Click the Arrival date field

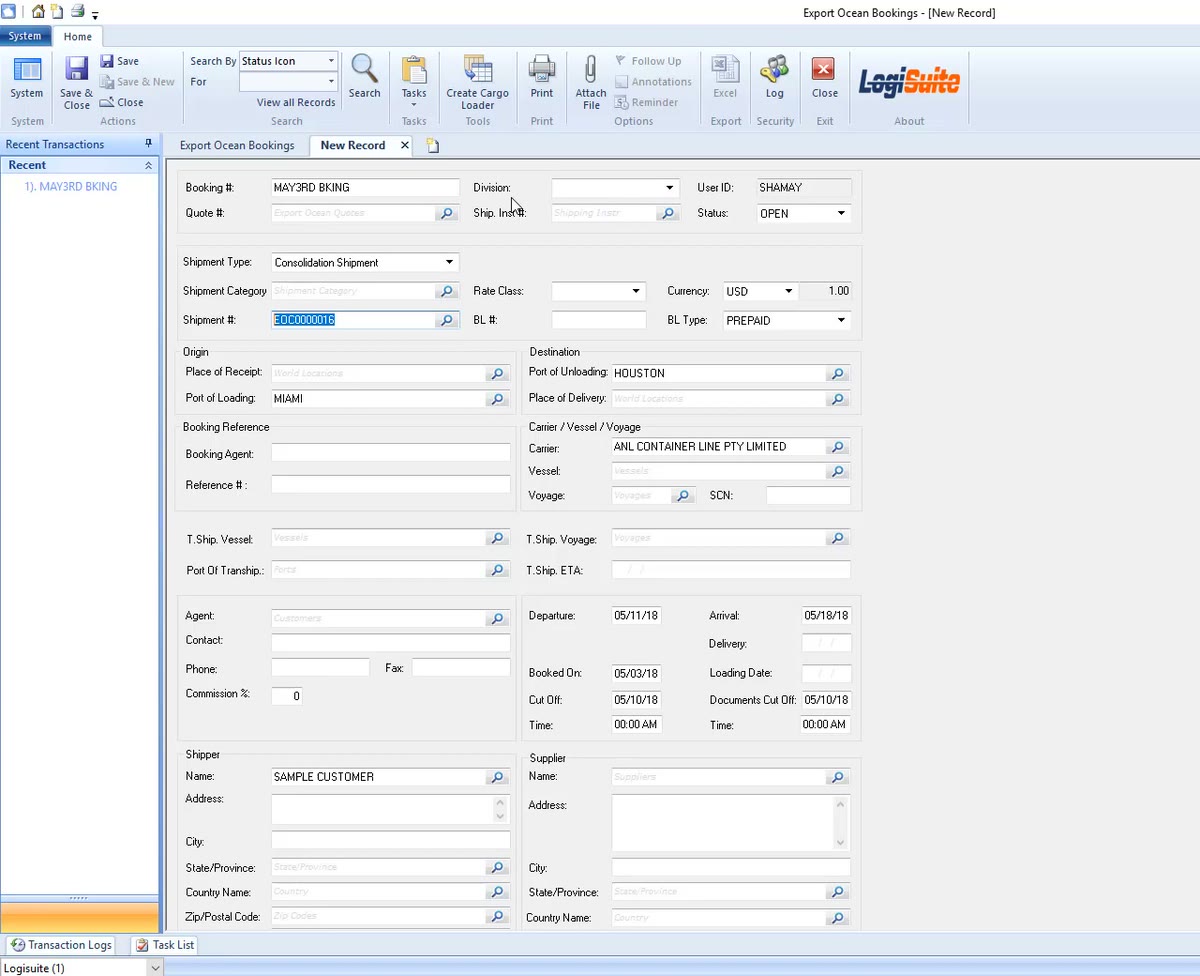tap(827, 616)
